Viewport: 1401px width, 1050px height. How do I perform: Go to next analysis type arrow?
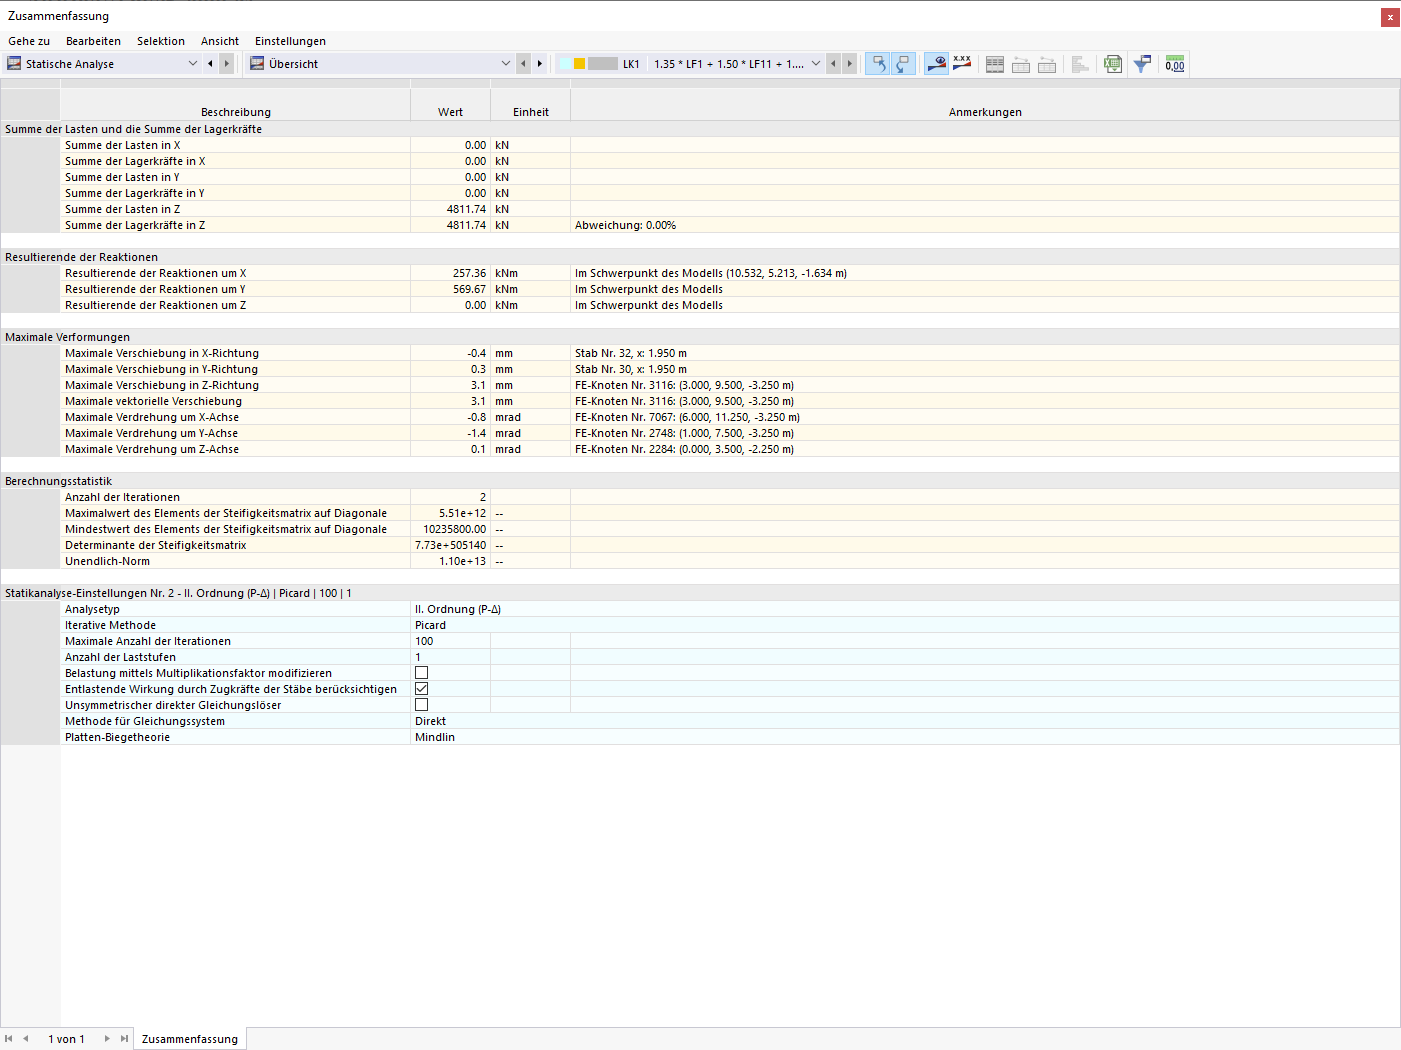[x=227, y=64]
